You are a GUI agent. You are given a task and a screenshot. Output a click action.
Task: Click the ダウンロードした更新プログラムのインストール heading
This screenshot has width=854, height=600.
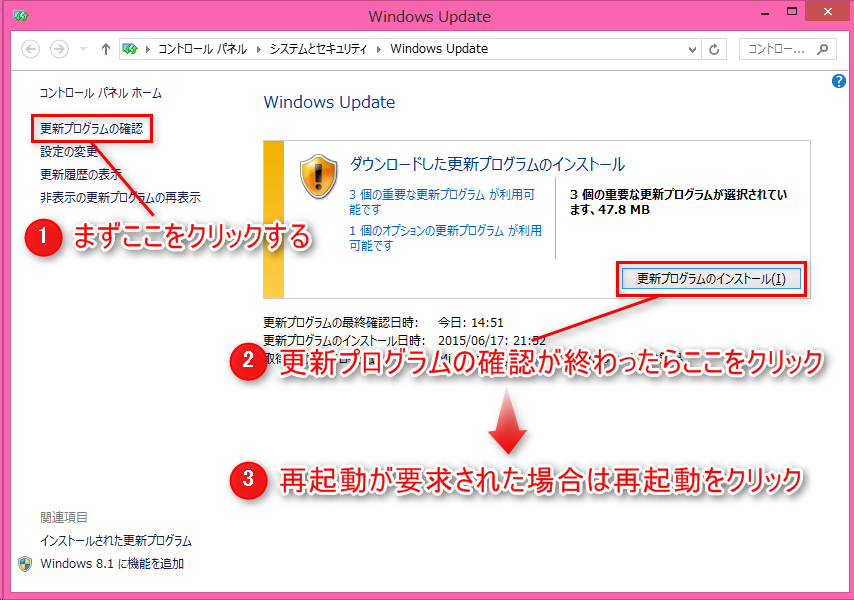tap(487, 164)
